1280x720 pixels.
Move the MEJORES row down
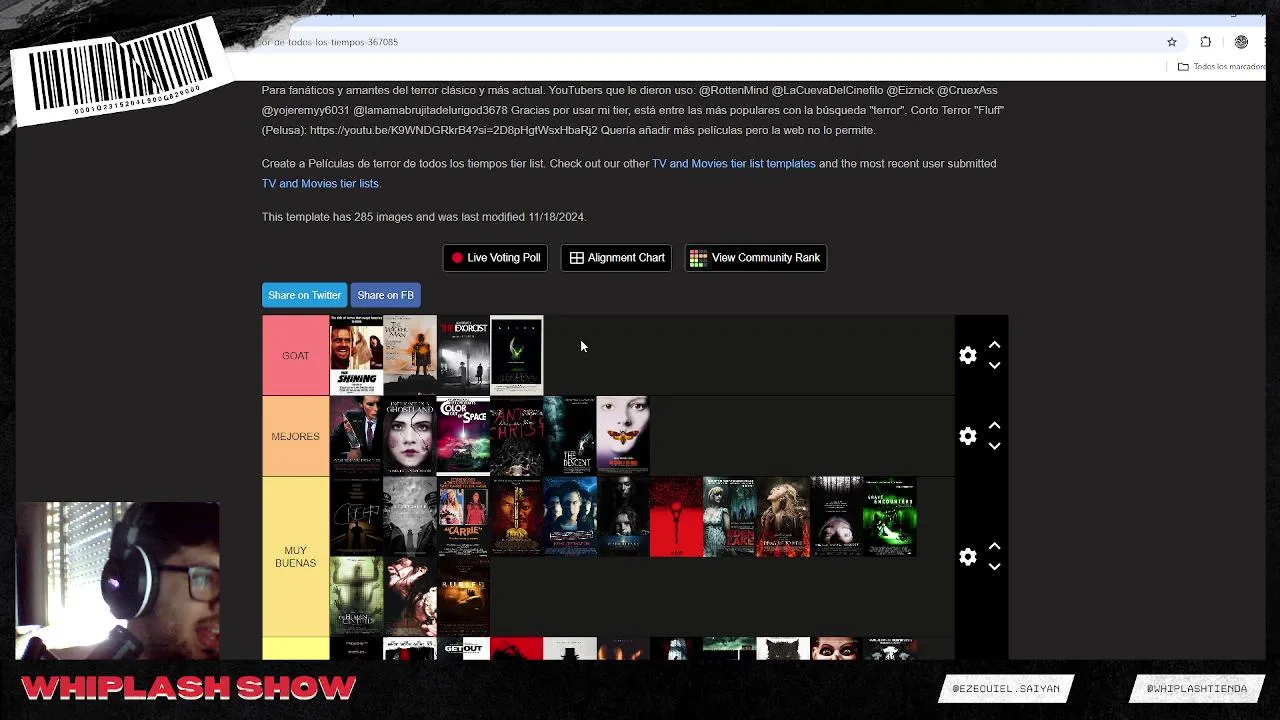point(994,446)
